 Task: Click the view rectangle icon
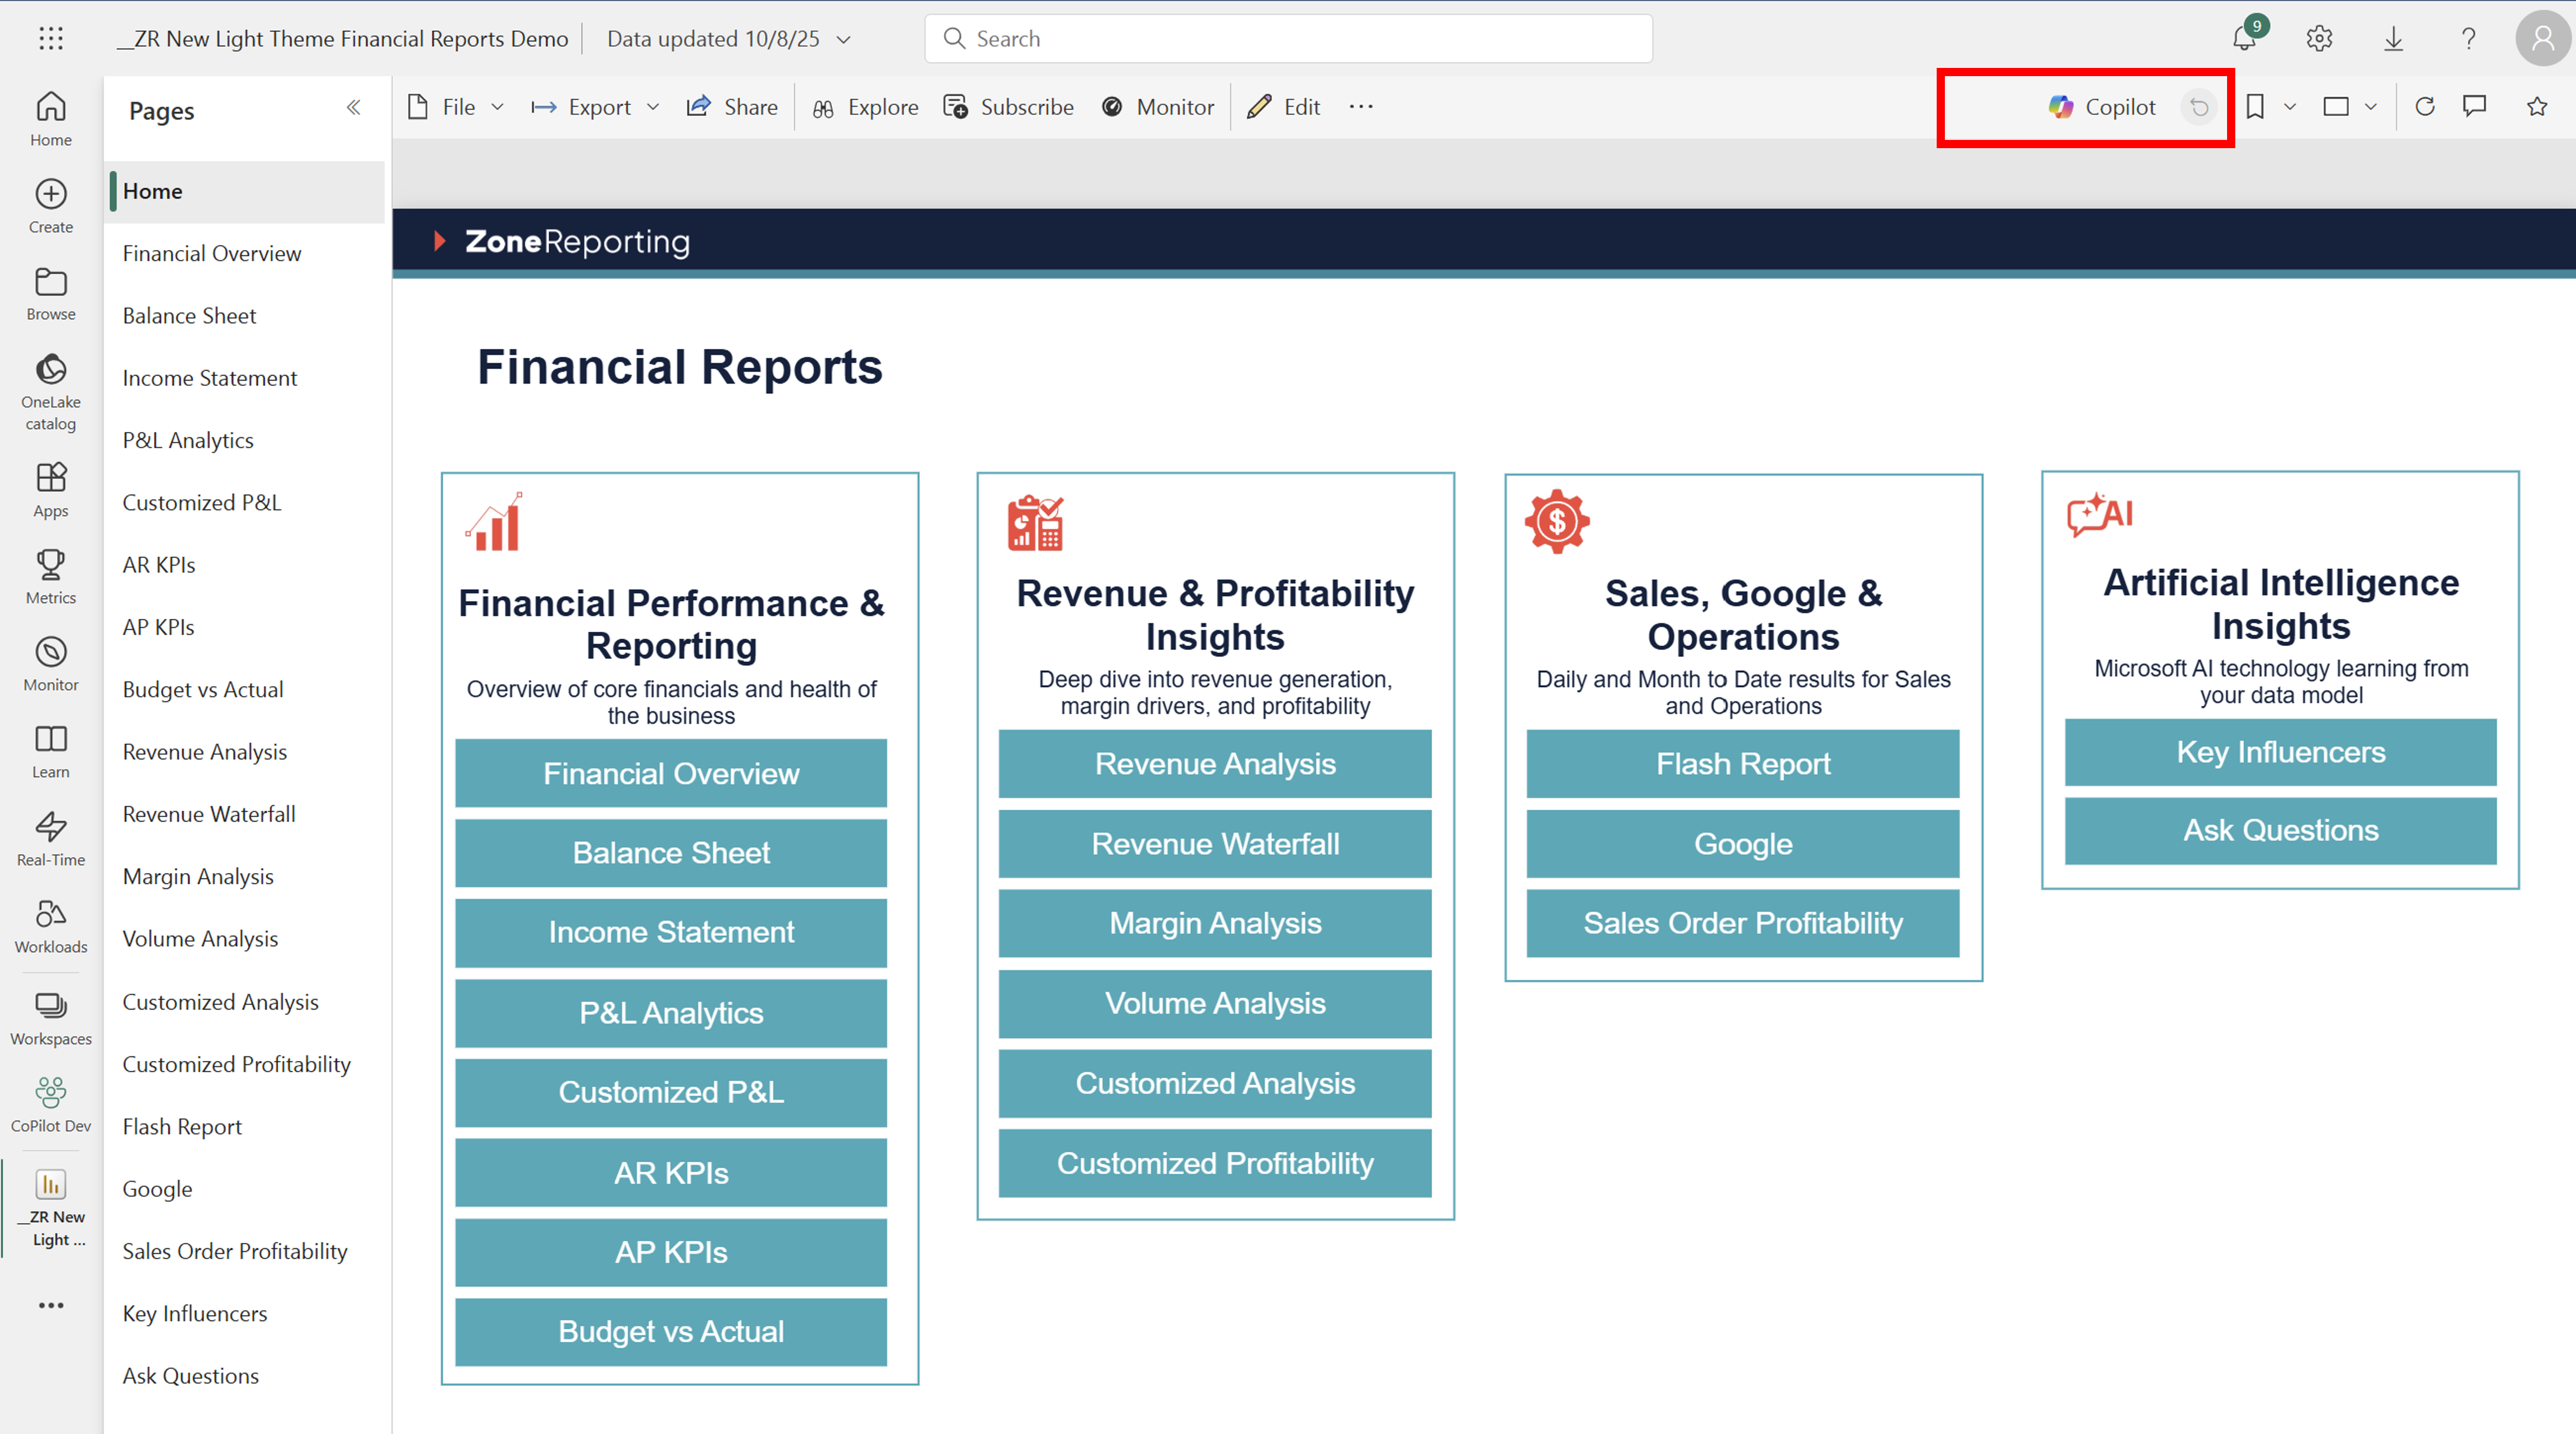click(x=2336, y=106)
